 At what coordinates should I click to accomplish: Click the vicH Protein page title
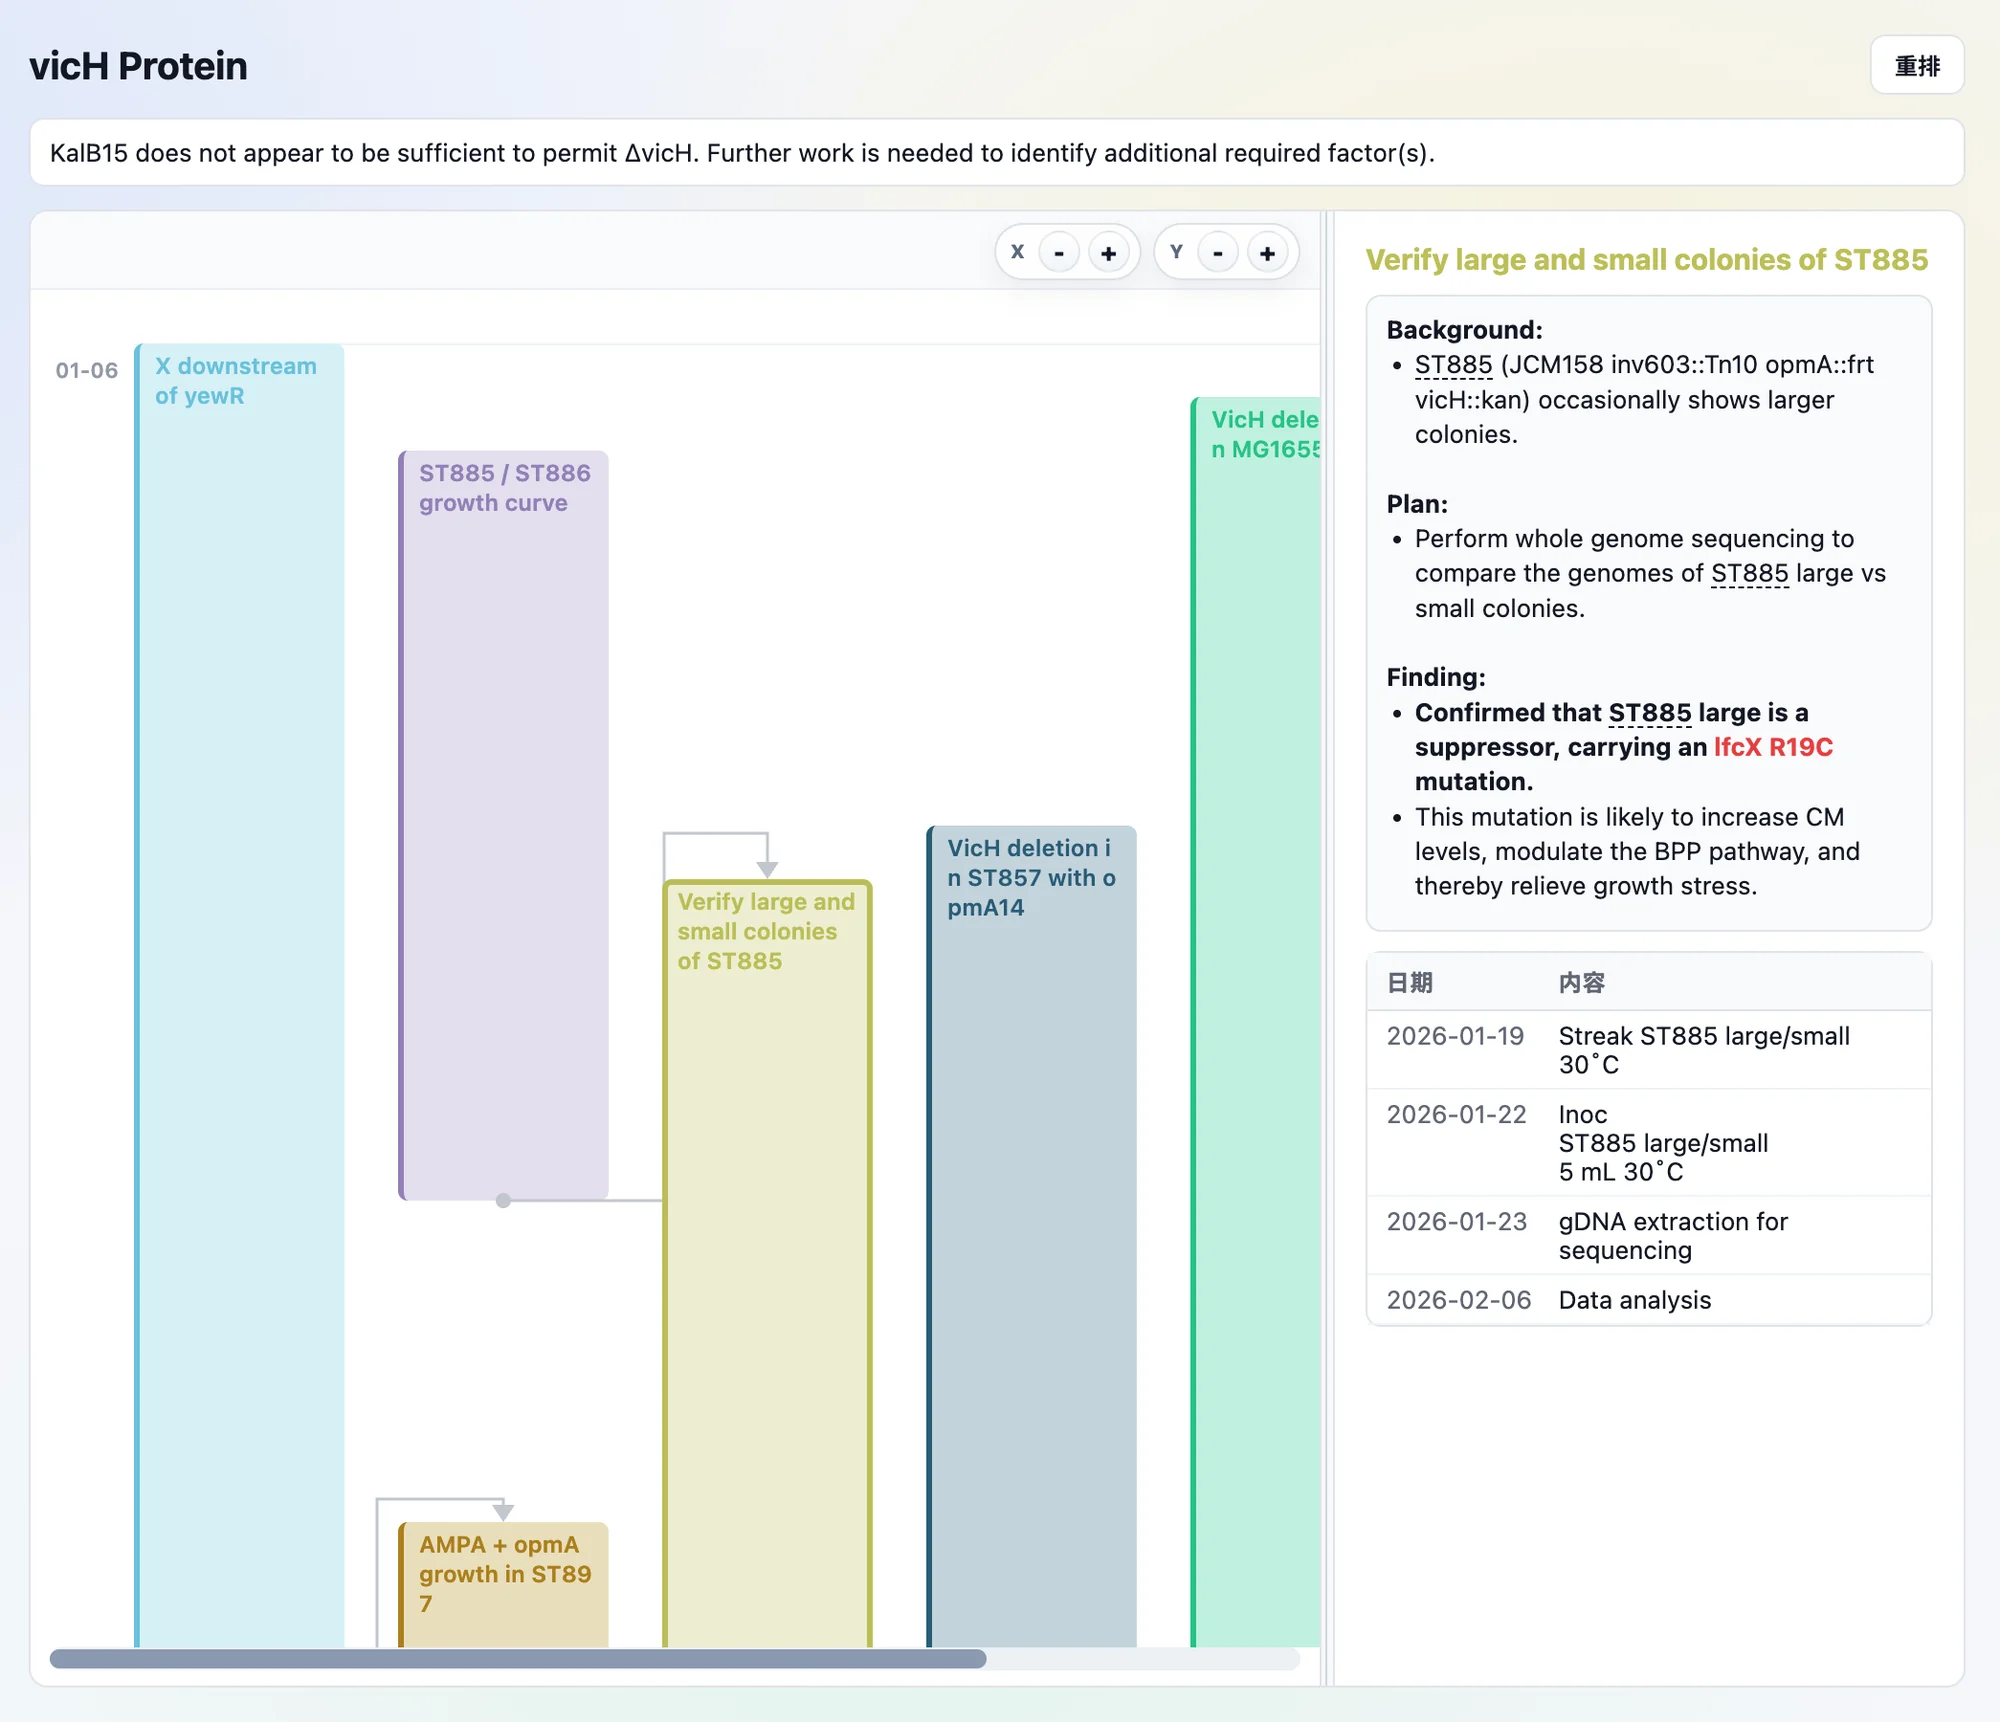139,66
